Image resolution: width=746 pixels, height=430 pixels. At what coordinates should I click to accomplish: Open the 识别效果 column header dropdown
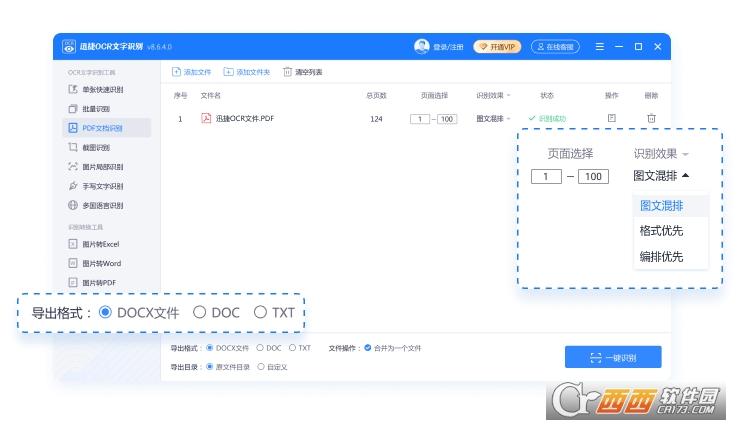click(493, 96)
